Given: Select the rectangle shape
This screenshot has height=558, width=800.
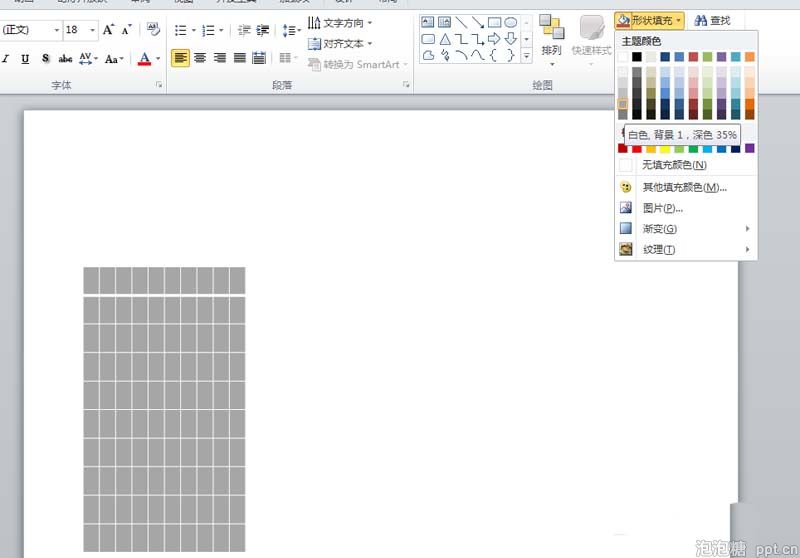Looking at the screenshot, I should (x=494, y=22).
